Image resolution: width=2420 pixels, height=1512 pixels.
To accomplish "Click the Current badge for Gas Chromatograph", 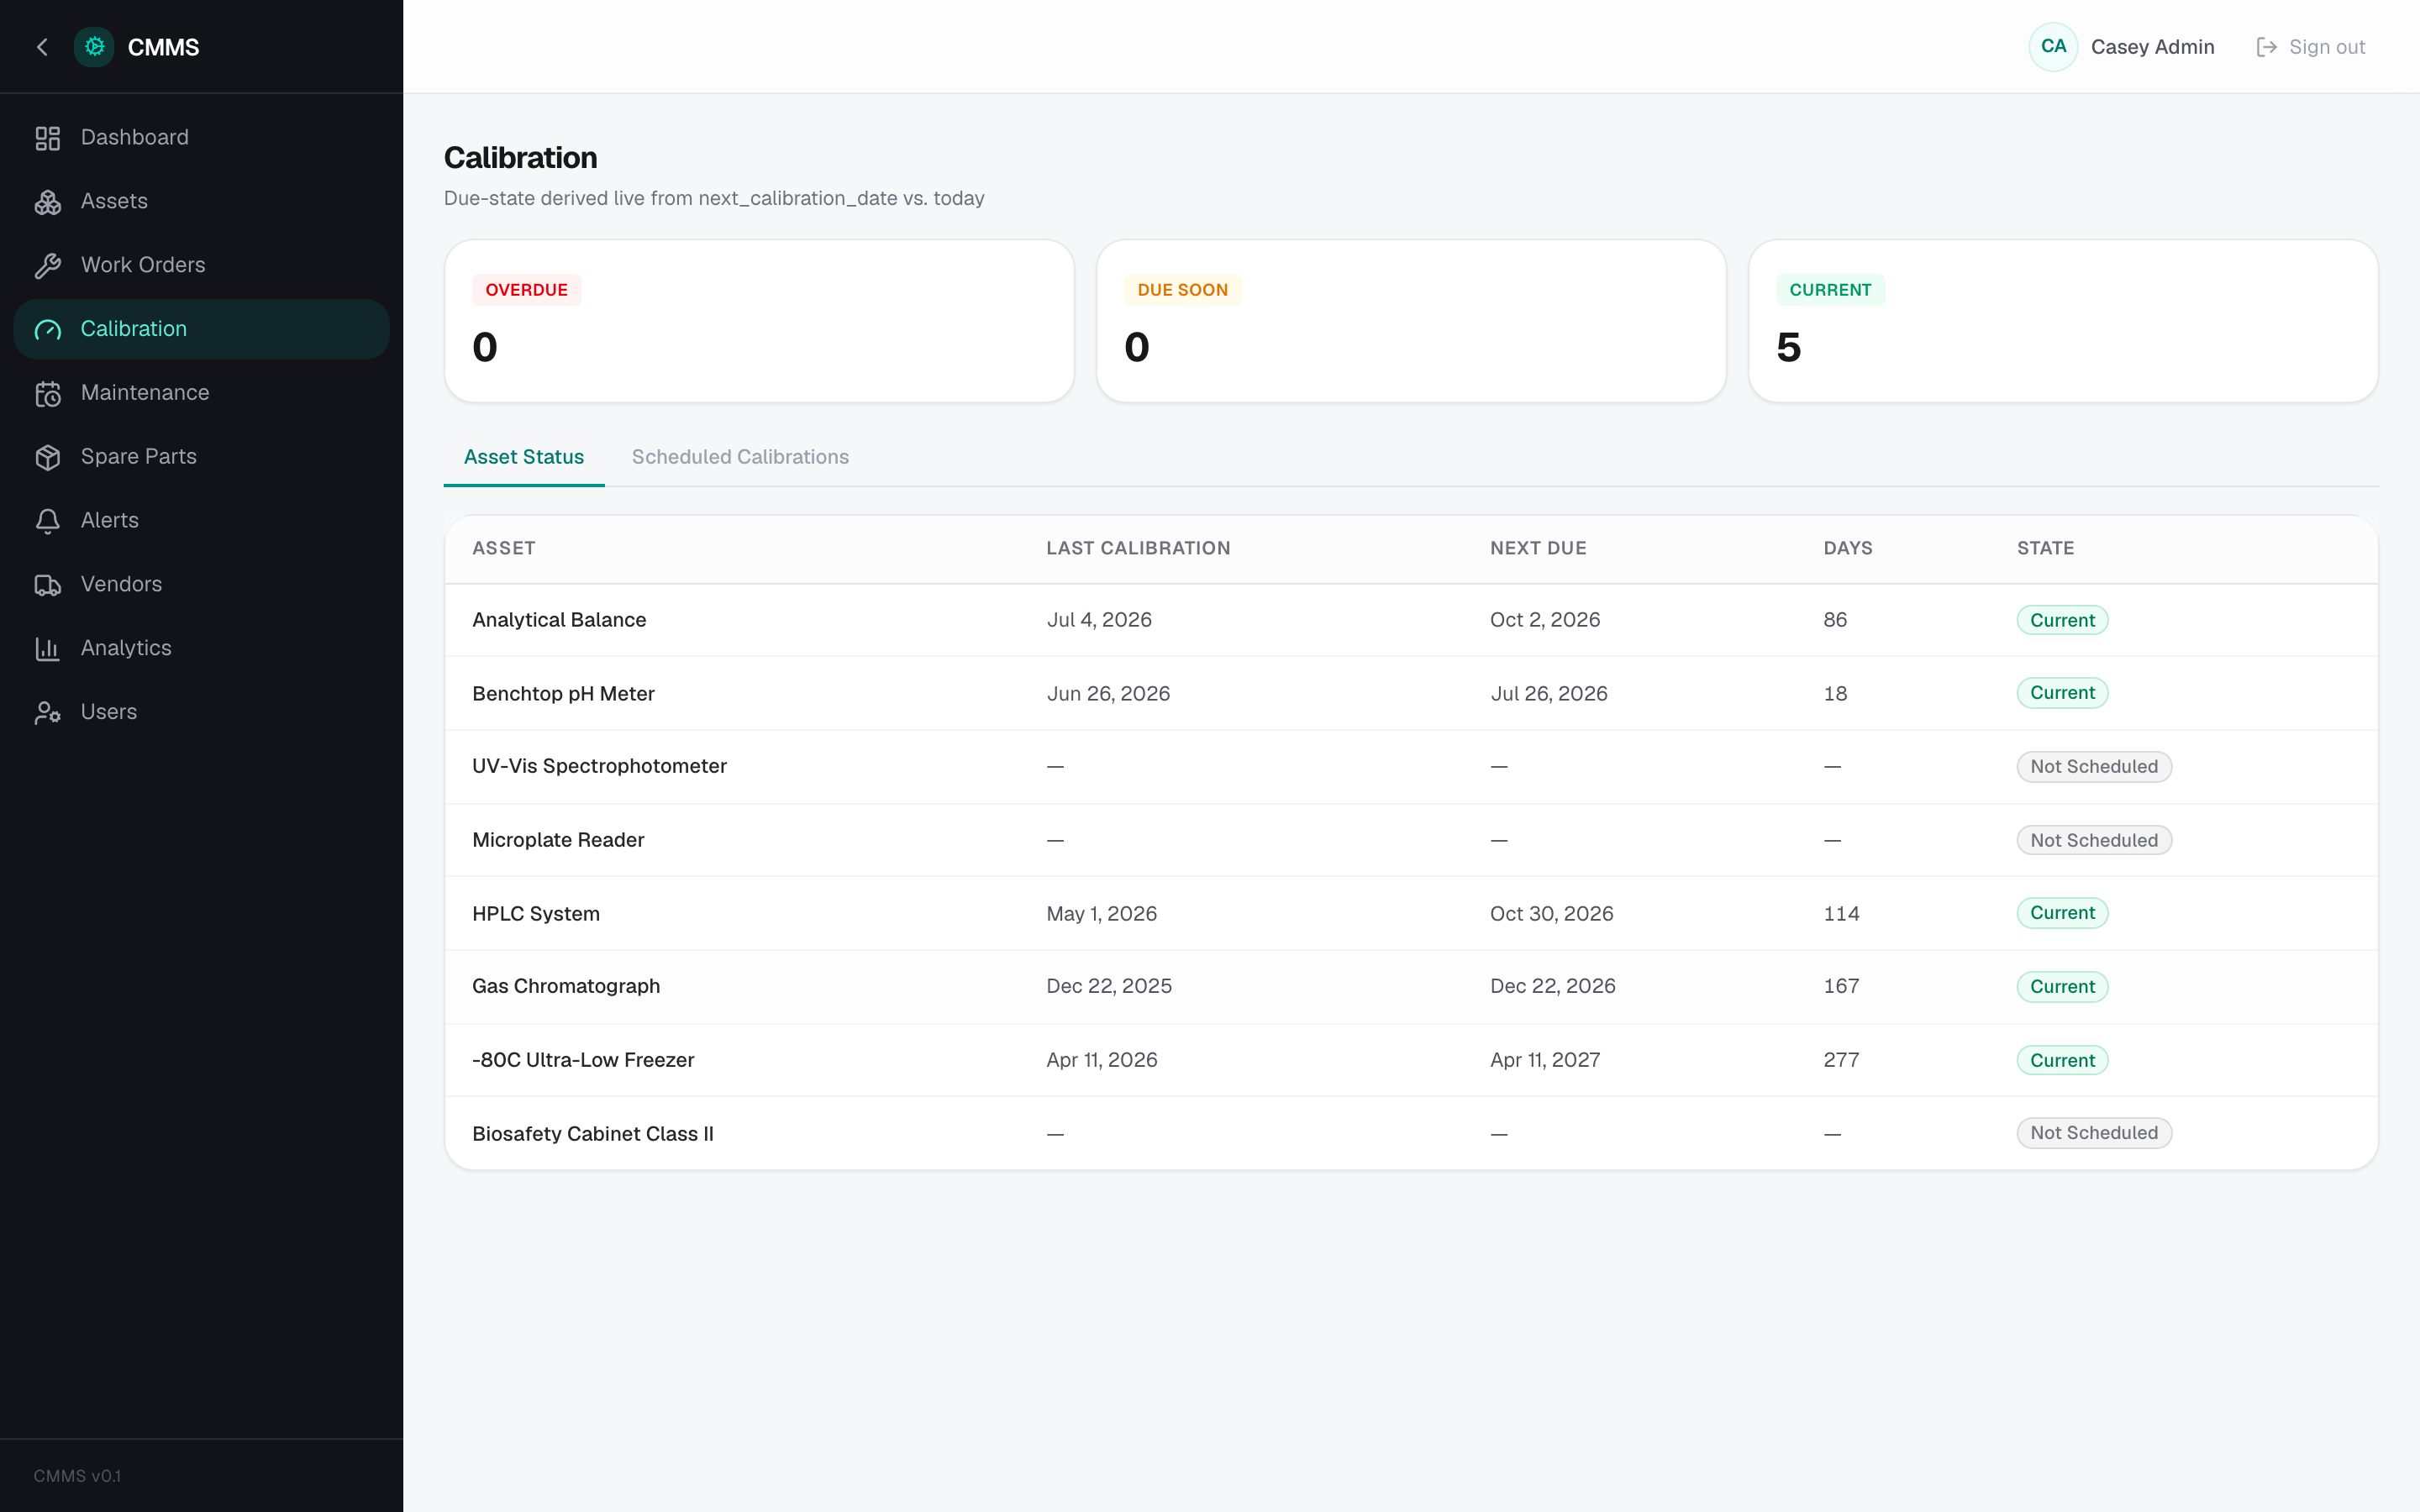I will pyautogui.click(x=2062, y=987).
